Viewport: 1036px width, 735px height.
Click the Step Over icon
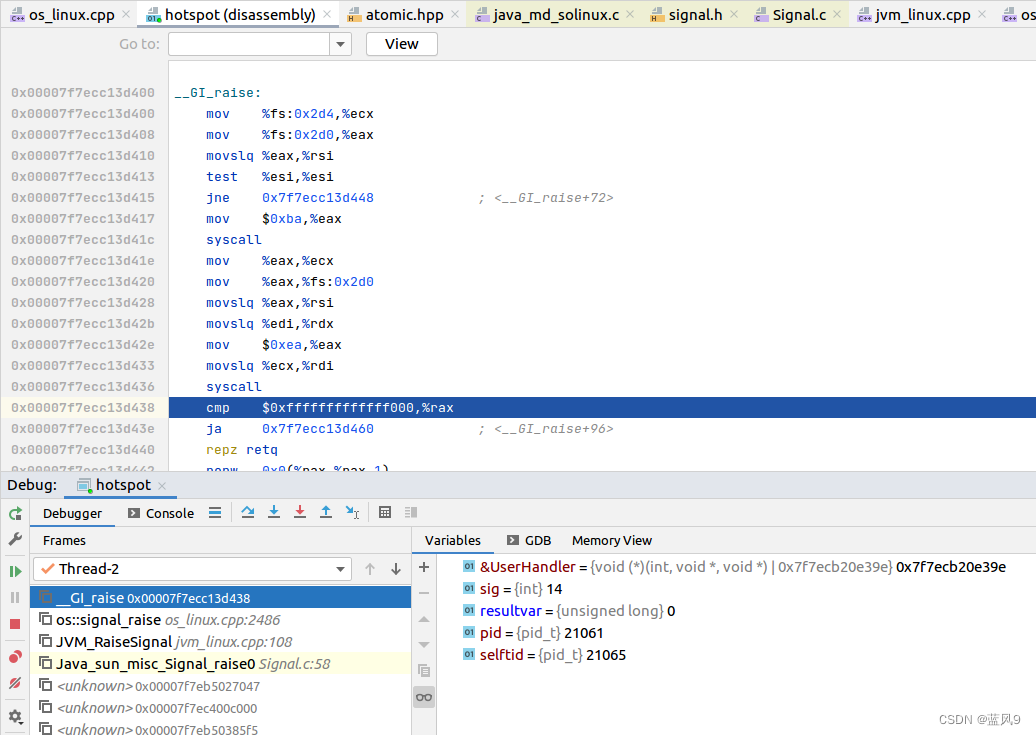click(248, 512)
